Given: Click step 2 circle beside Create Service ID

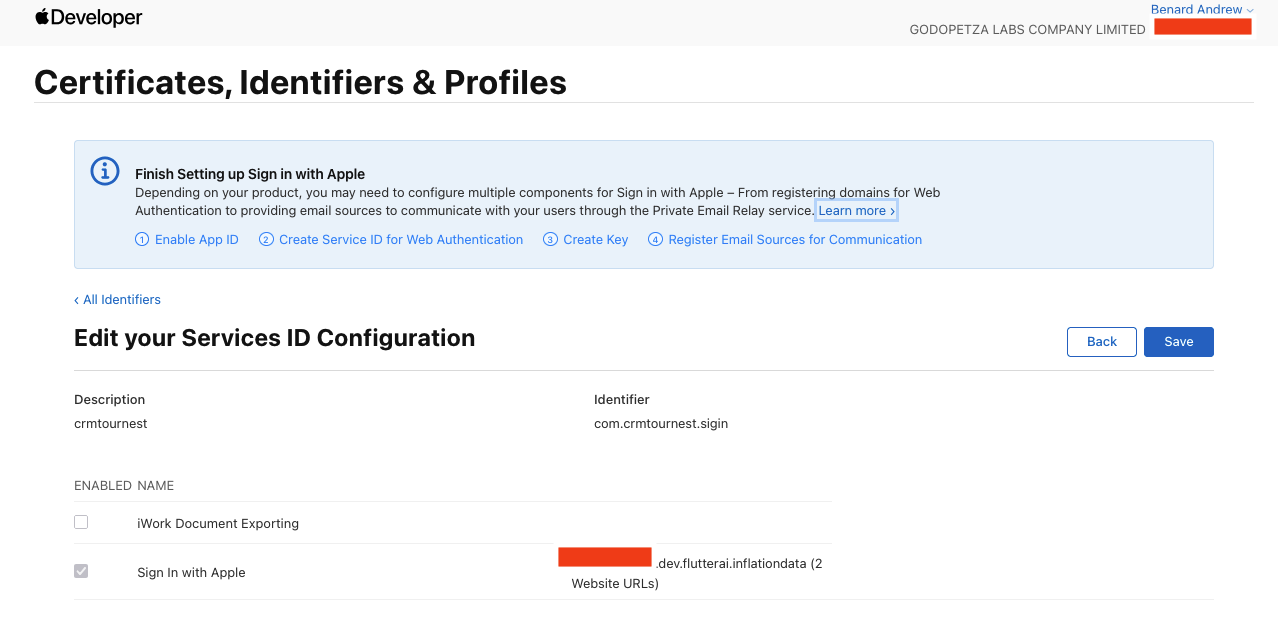Looking at the screenshot, I should (266, 240).
